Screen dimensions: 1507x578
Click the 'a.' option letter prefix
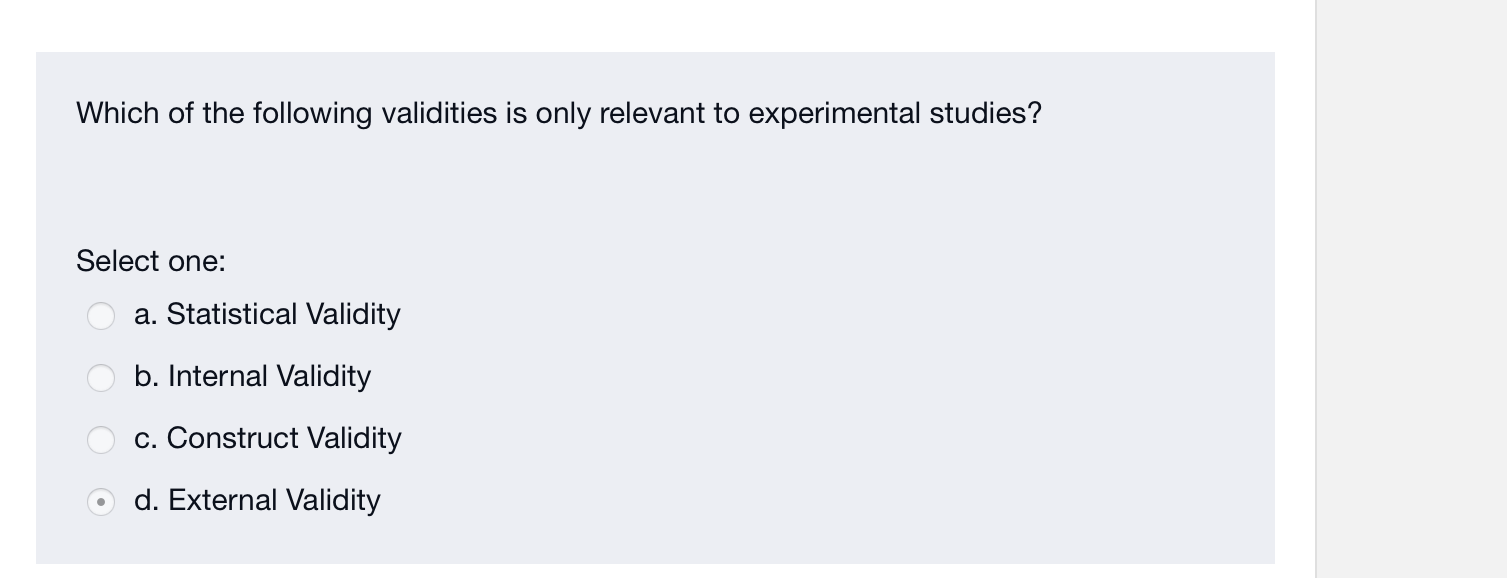pos(145,314)
